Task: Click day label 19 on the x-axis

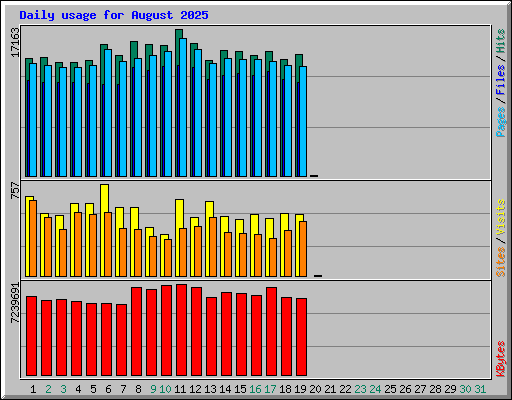Action: point(300,389)
